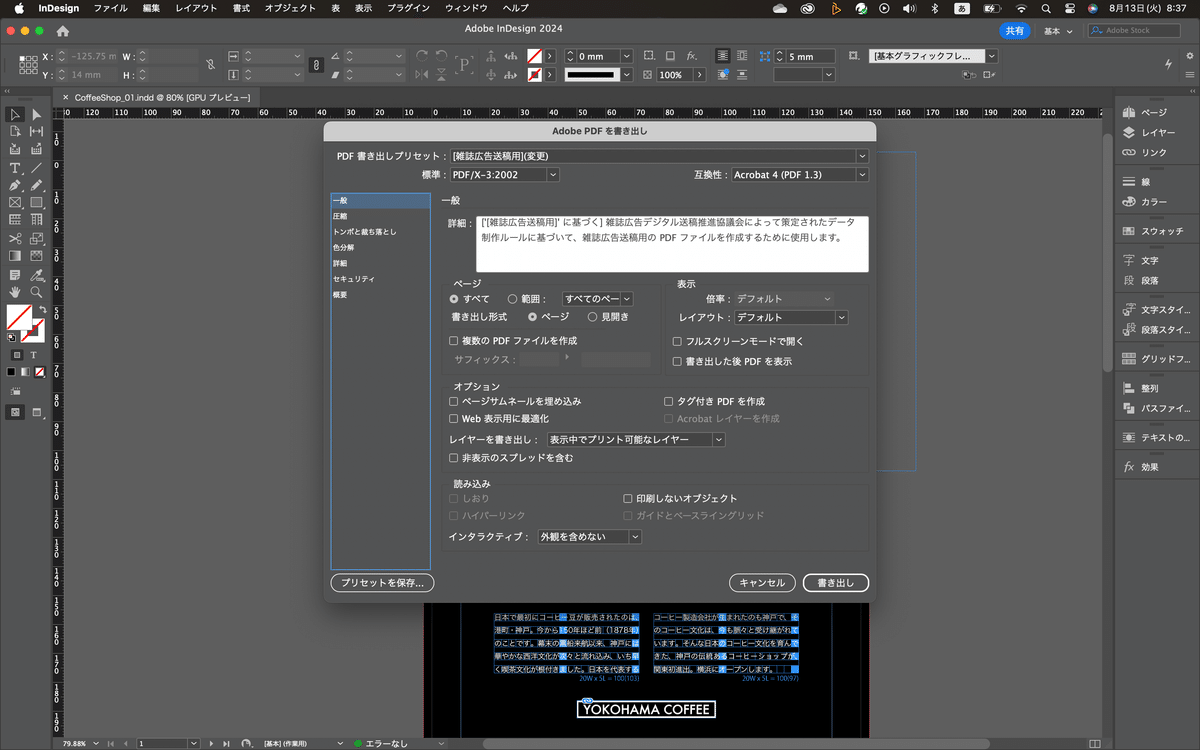The height and width of the screenshot is (750, 1200).
Task: Enable '印刷しないオブジェクト' checkbox
Action: (x=627, y=498)
